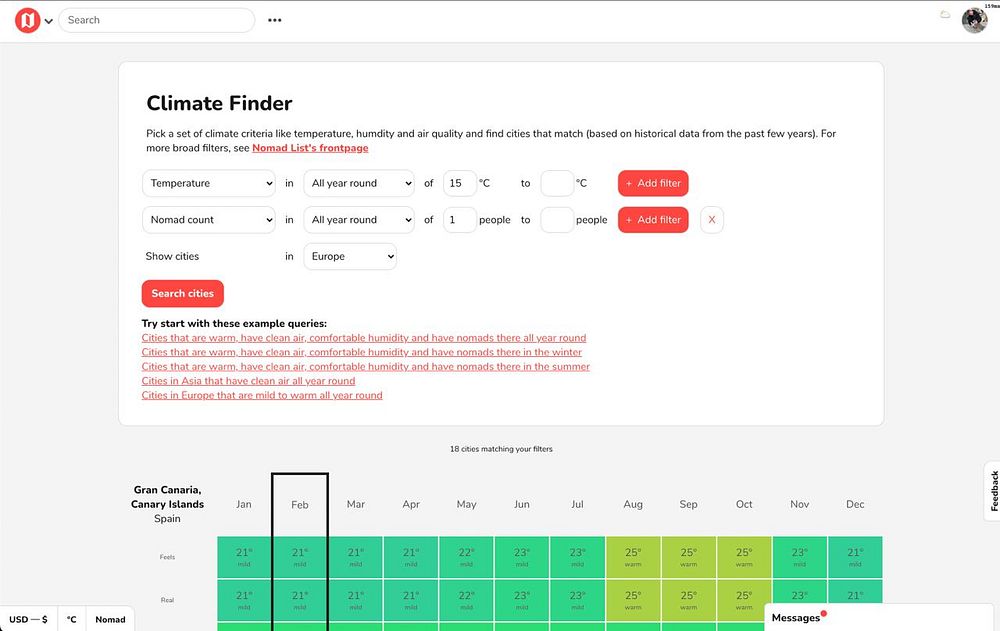This screenshot has height=631, width=1000.
Task: Click the Feb column header
Action: tap(300, 505)
